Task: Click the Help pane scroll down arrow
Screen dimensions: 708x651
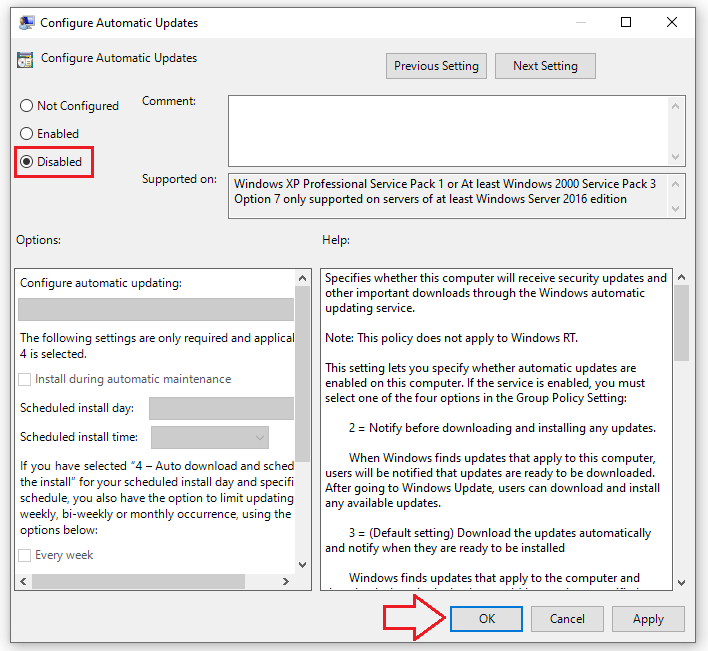Action: pos(681,583)
